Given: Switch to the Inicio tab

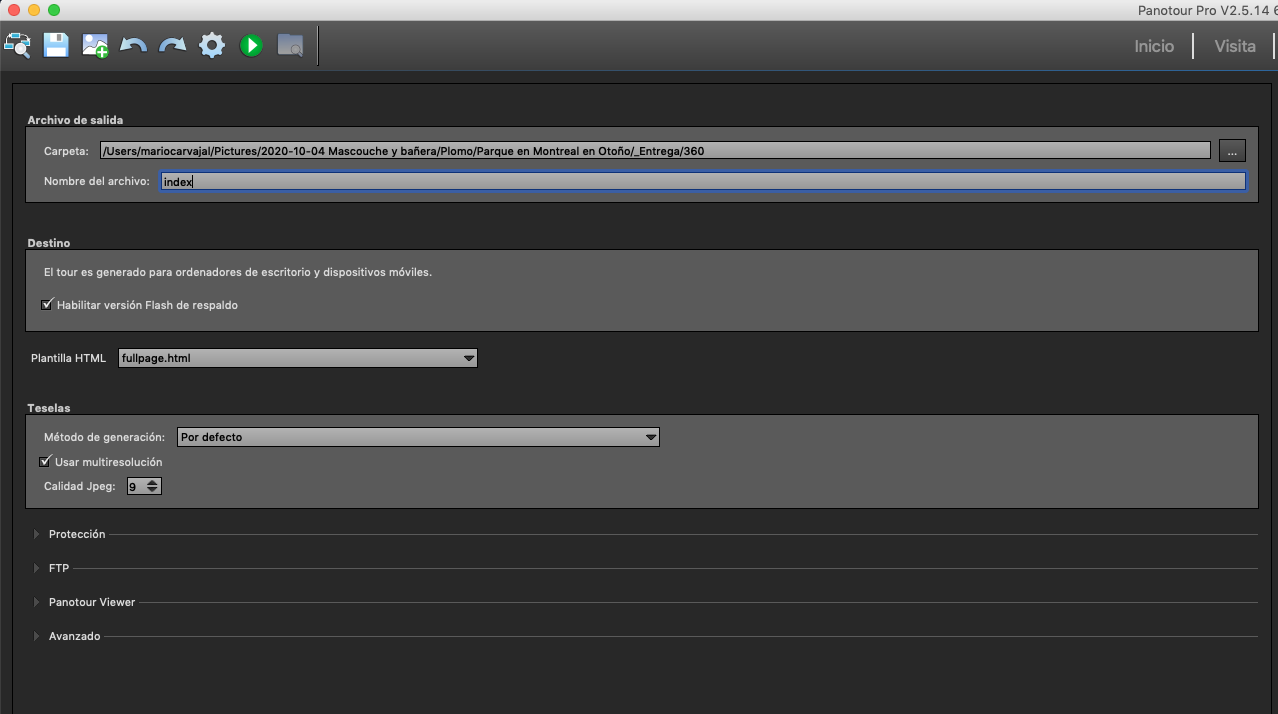Looking at the screenshot, I should tap(1153, 46).
